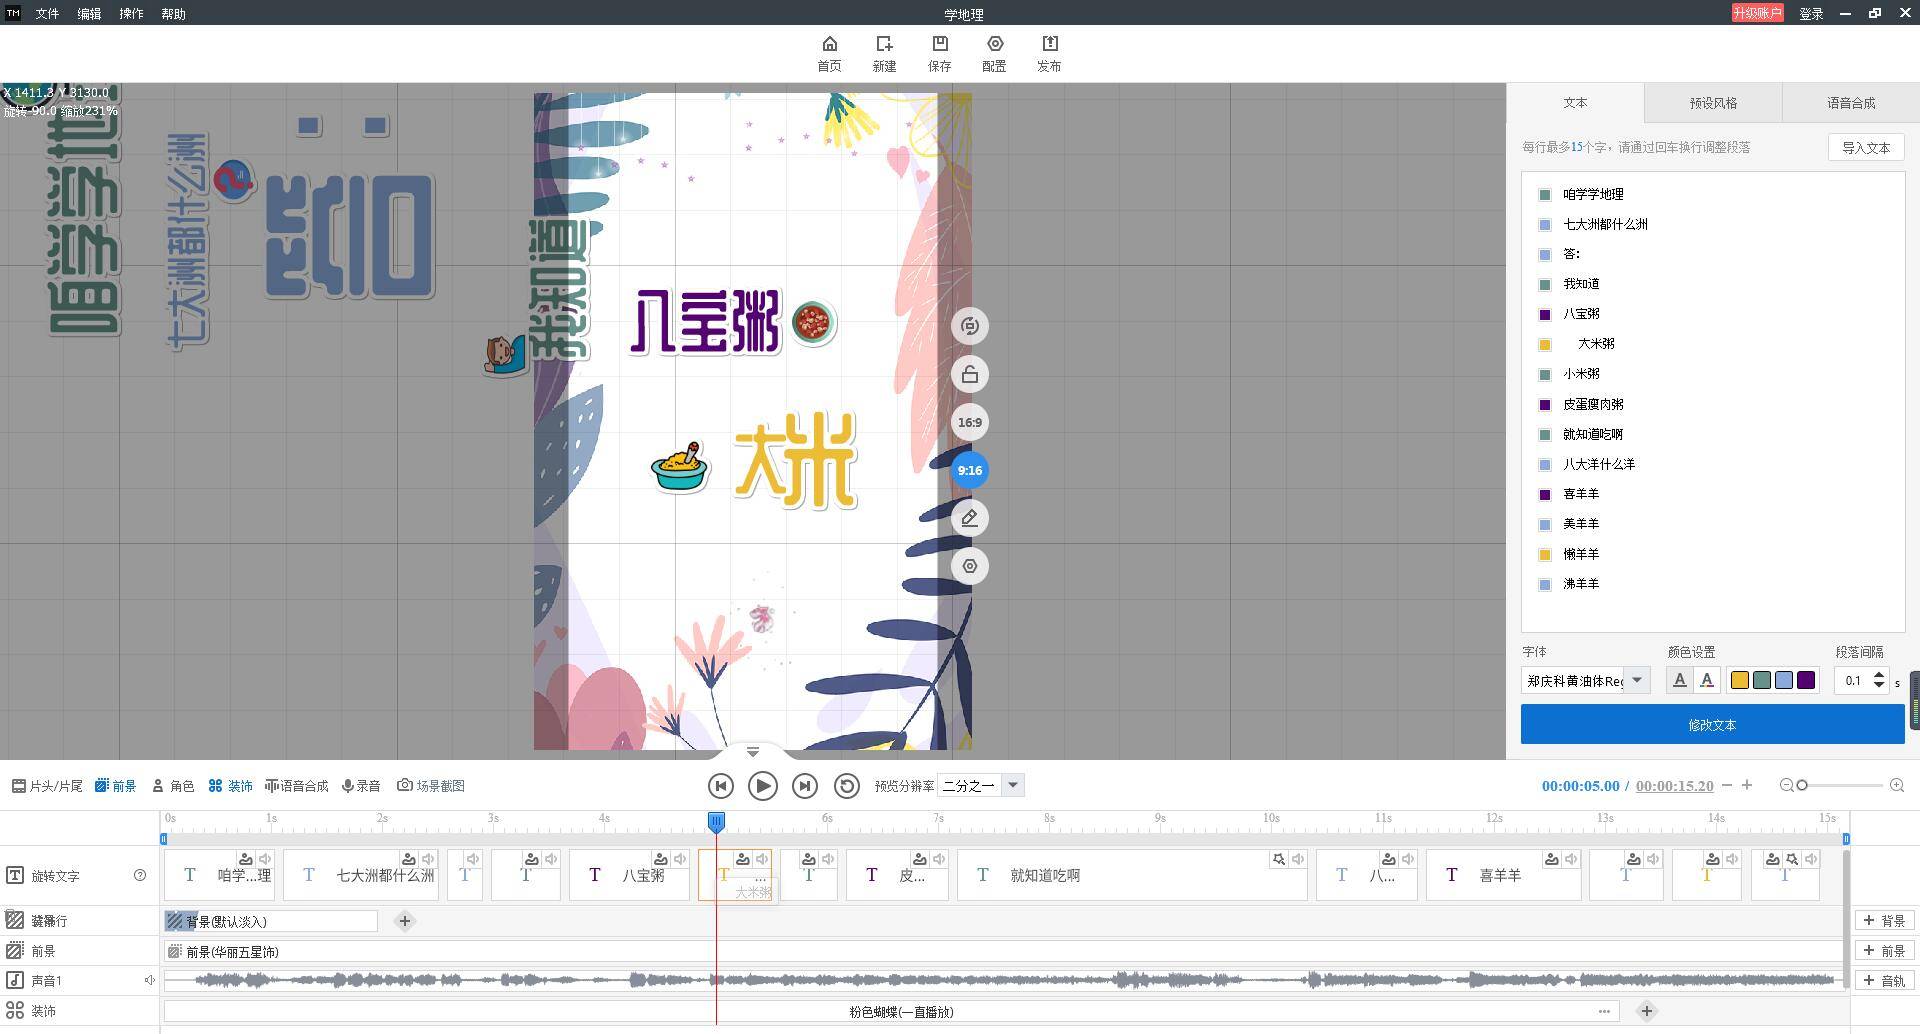Image resolution: width=1920 pixels, height=1034 pixels.
Task: Click 修改文本 button
Action: point(1712,724)
